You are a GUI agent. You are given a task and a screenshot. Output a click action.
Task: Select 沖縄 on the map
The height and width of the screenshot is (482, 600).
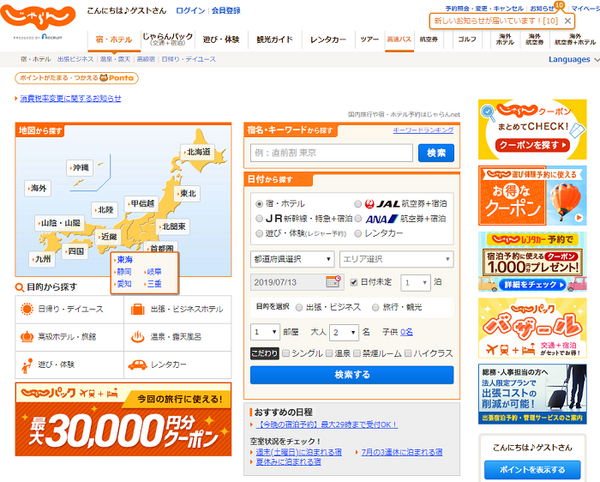(x=80, y=168)
